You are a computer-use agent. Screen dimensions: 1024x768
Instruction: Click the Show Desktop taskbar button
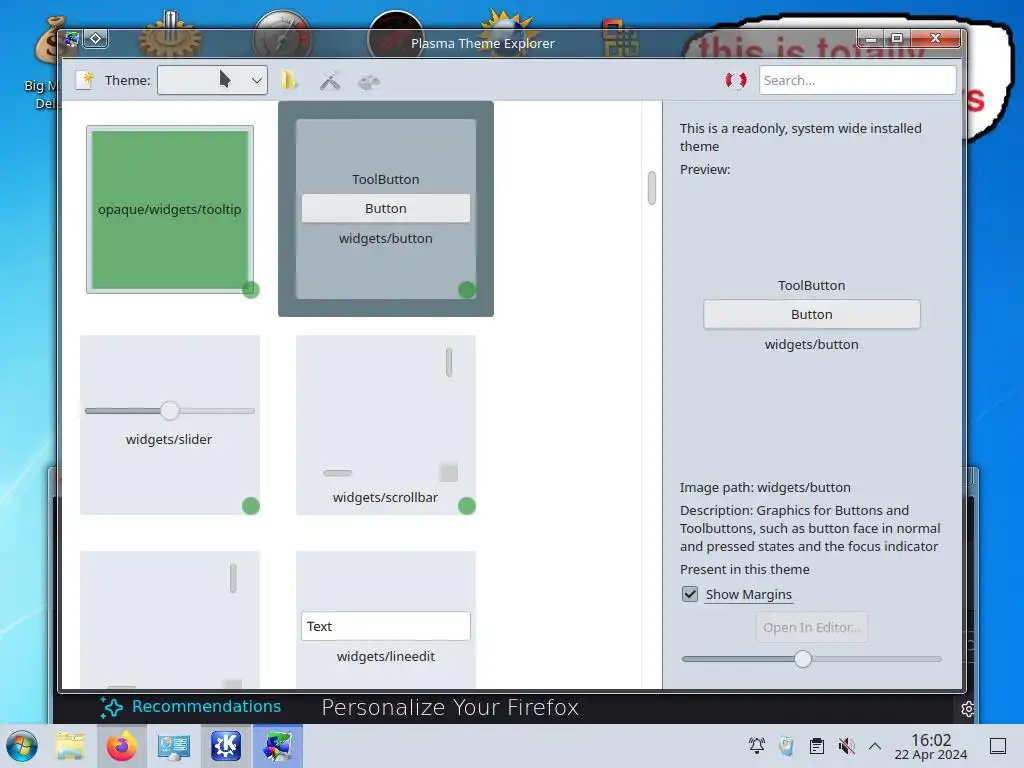coord(998,746)
